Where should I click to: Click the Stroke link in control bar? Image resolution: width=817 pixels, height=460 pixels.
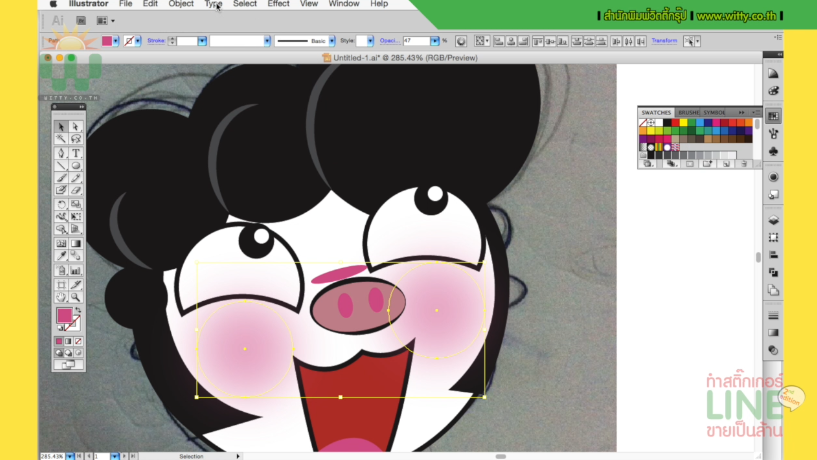(x=156, y=41)
